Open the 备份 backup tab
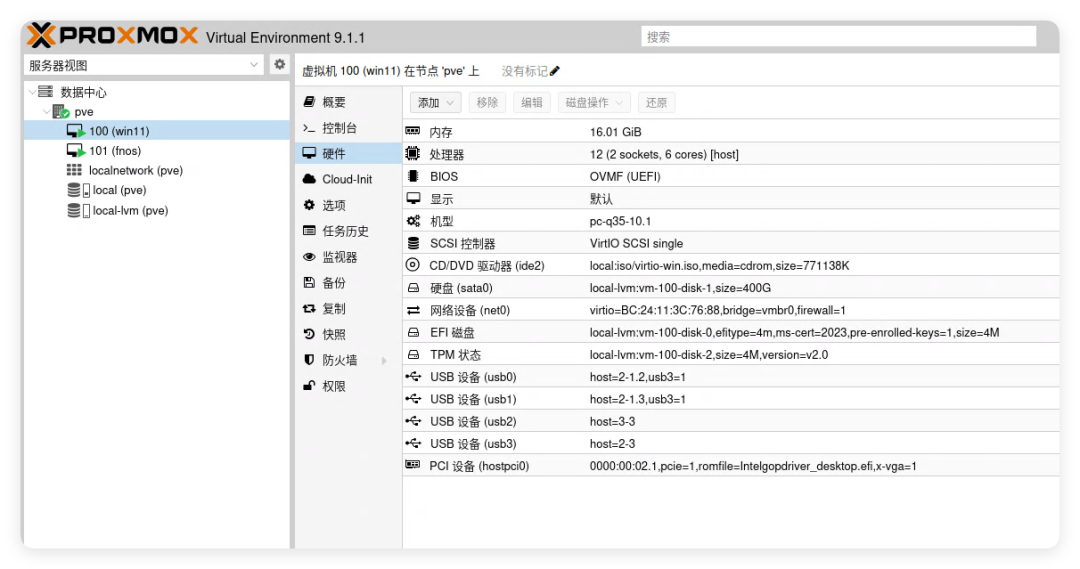 pos(349,282)
